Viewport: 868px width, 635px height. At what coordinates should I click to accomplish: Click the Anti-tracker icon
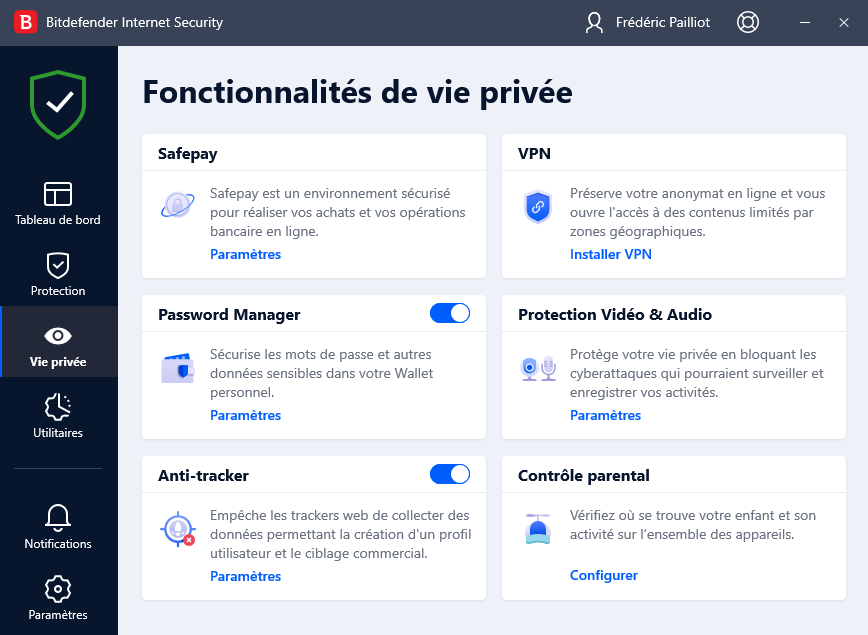coord(178,529)
